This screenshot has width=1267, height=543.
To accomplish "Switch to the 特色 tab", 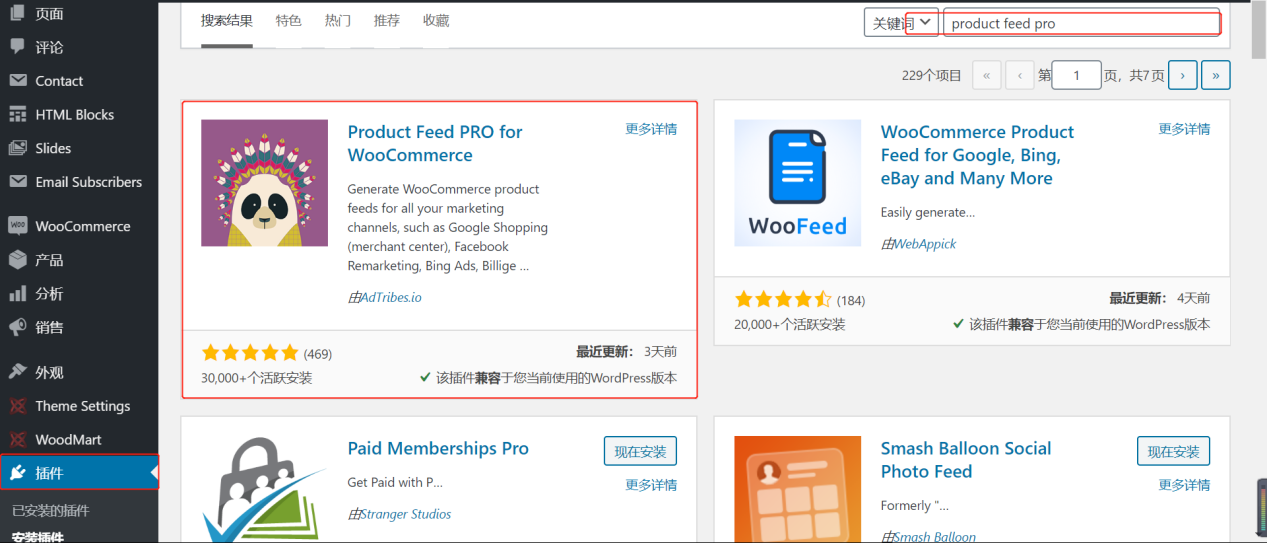I will pyautogui.click(x=289, y=21).
